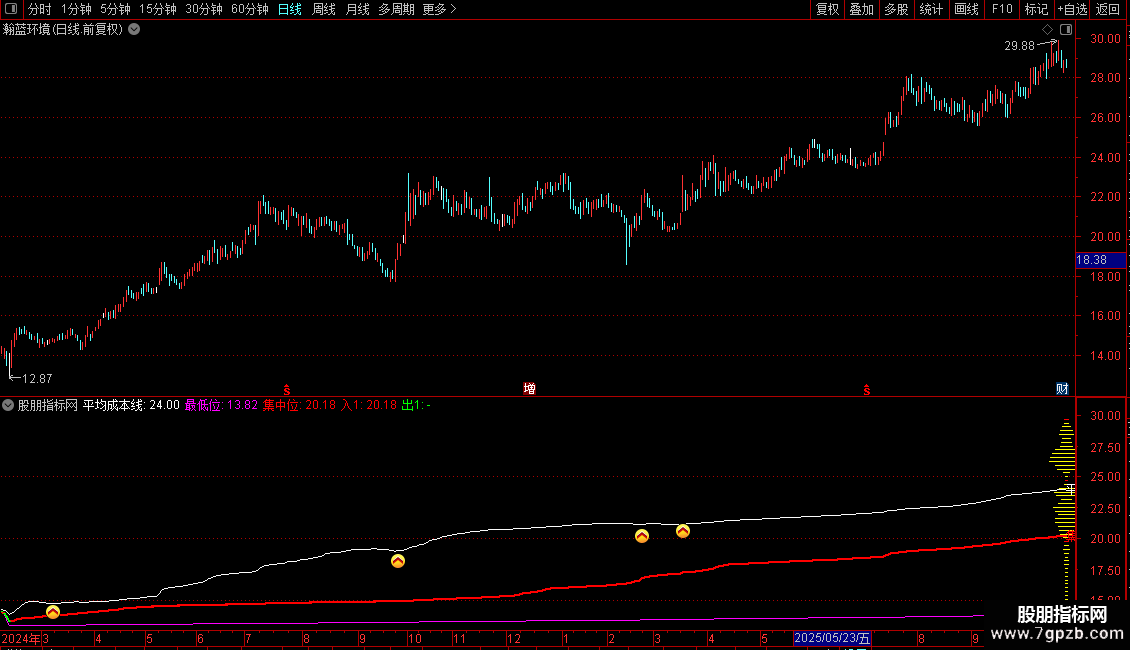The width and height of the screenshot is (1130, 650).
Task: Click the 29.88 high price label
Action: 1019,45
